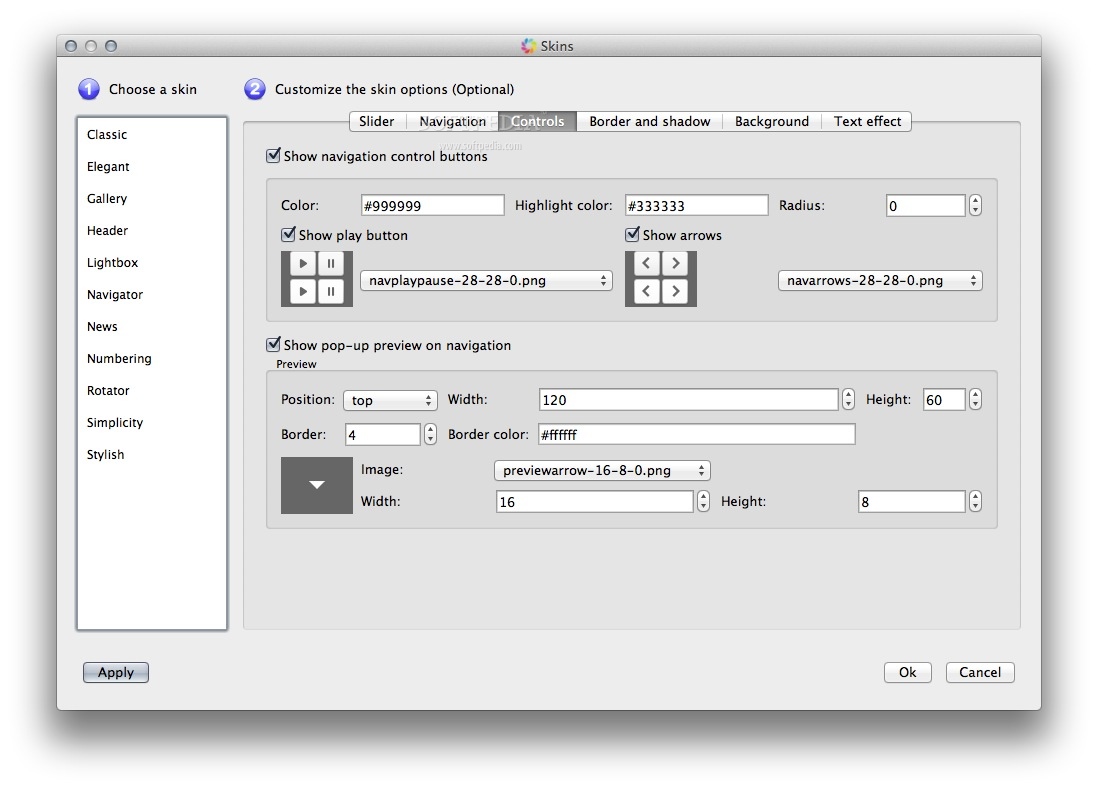Screen dimensions: 1098x789
Task: Uncheck Show navigation control buttons
Action: tap(273, 156)
